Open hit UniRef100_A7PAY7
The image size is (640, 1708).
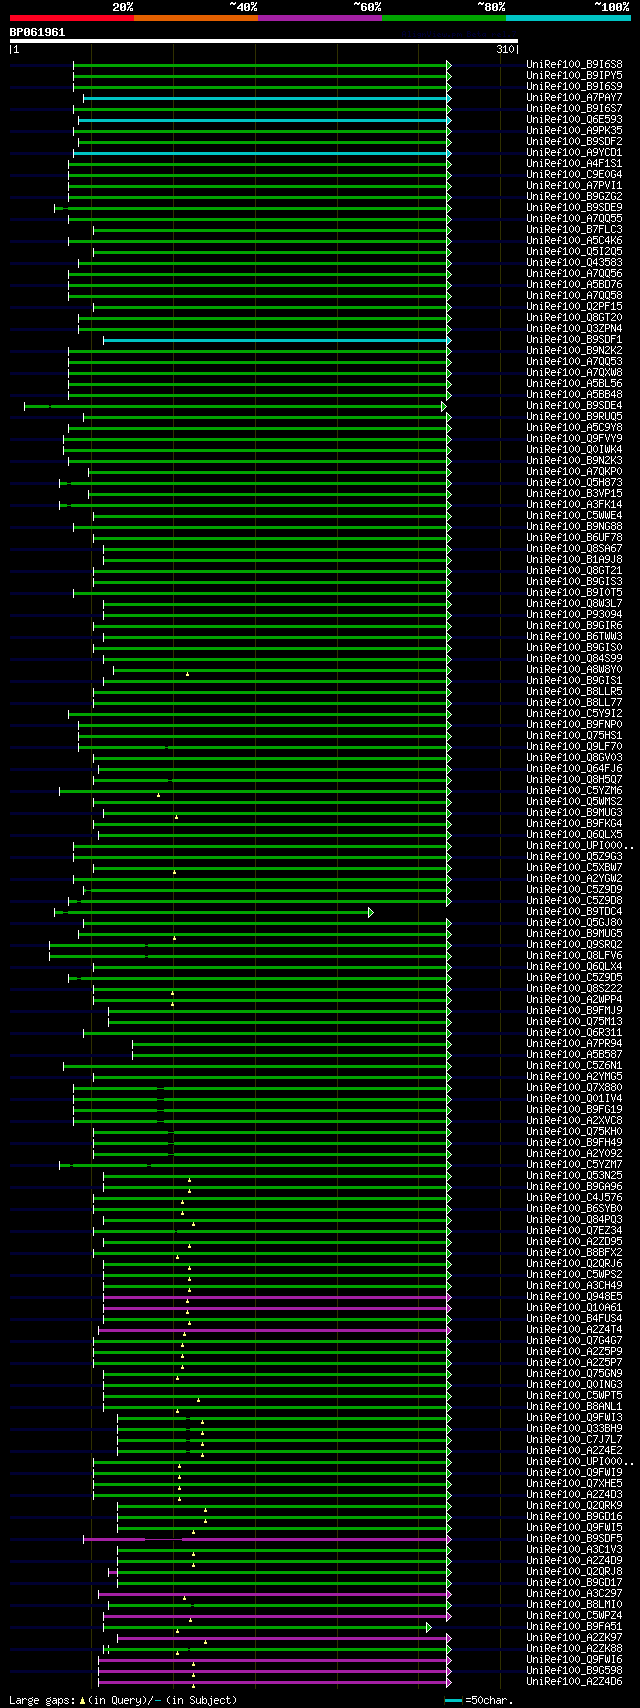pos(574,98)
